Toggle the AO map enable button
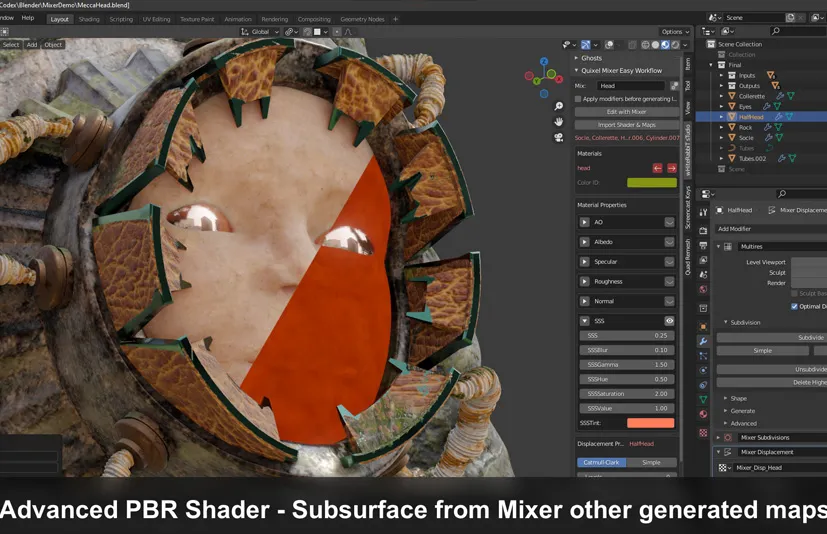 click(x=669, y=222)
